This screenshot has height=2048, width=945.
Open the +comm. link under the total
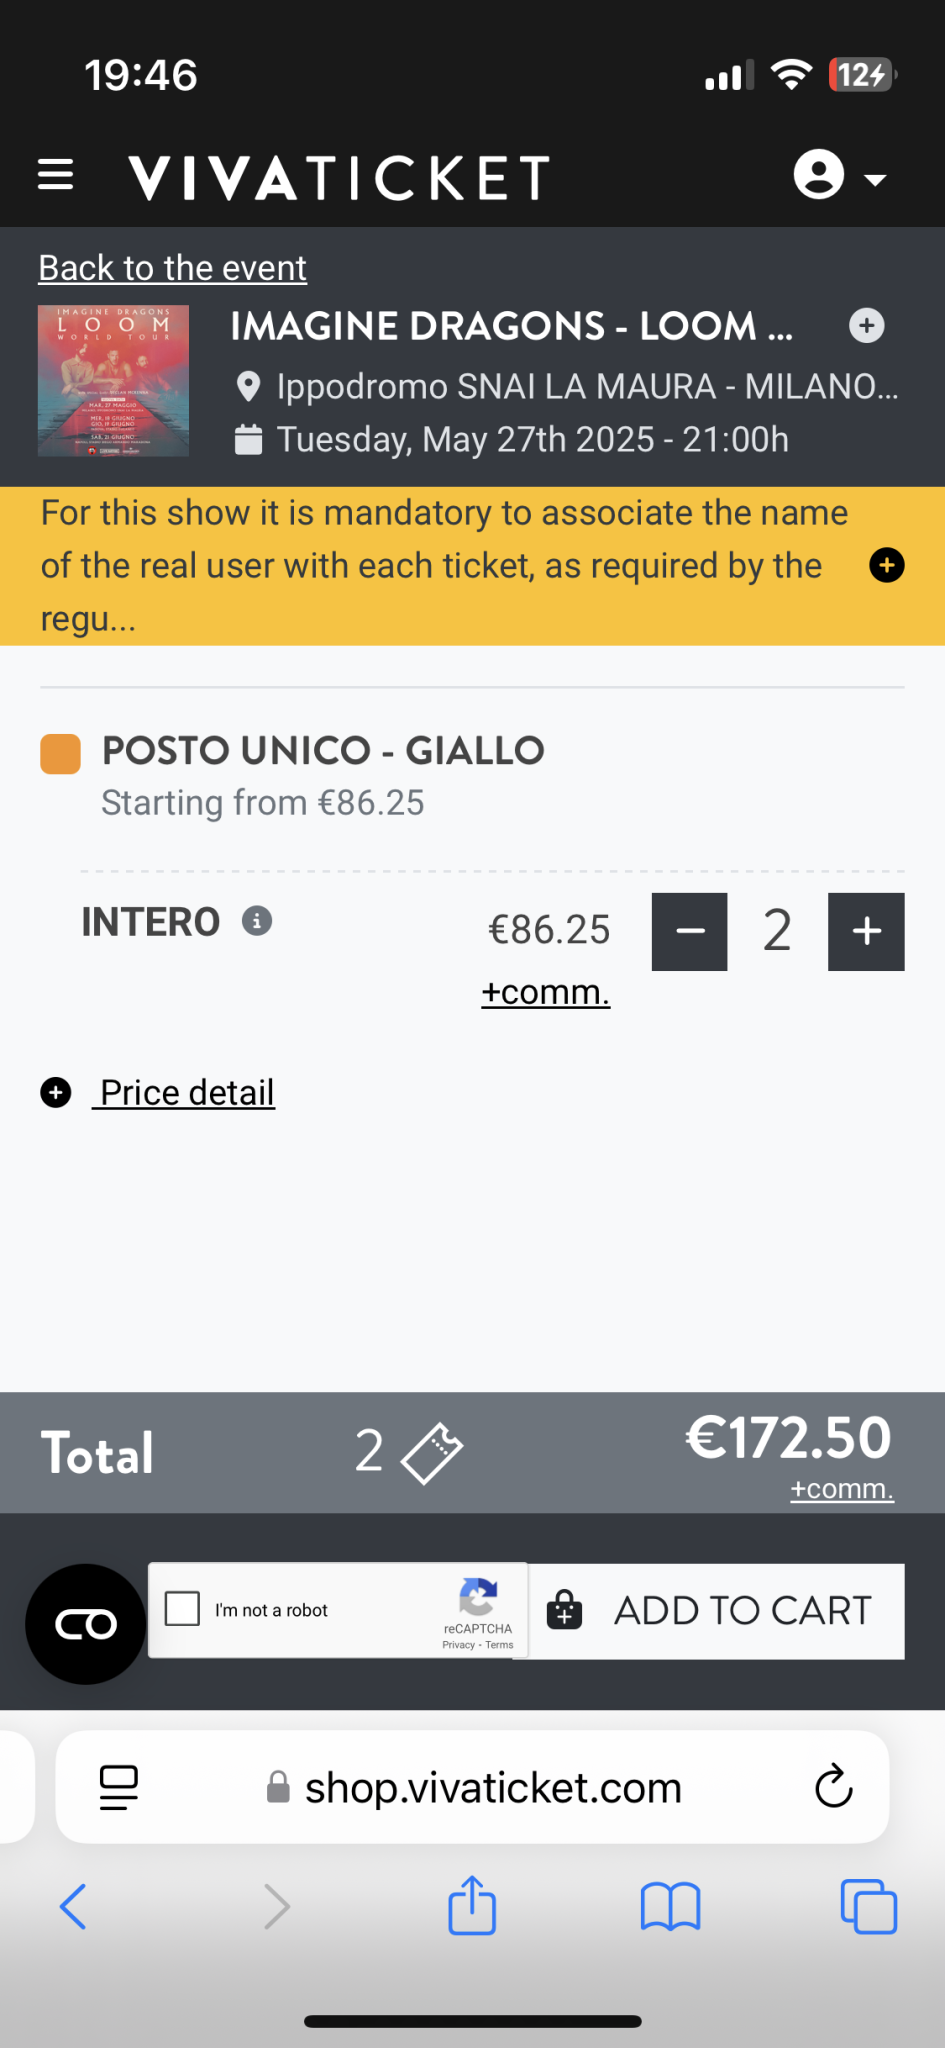click(841, 1489)
